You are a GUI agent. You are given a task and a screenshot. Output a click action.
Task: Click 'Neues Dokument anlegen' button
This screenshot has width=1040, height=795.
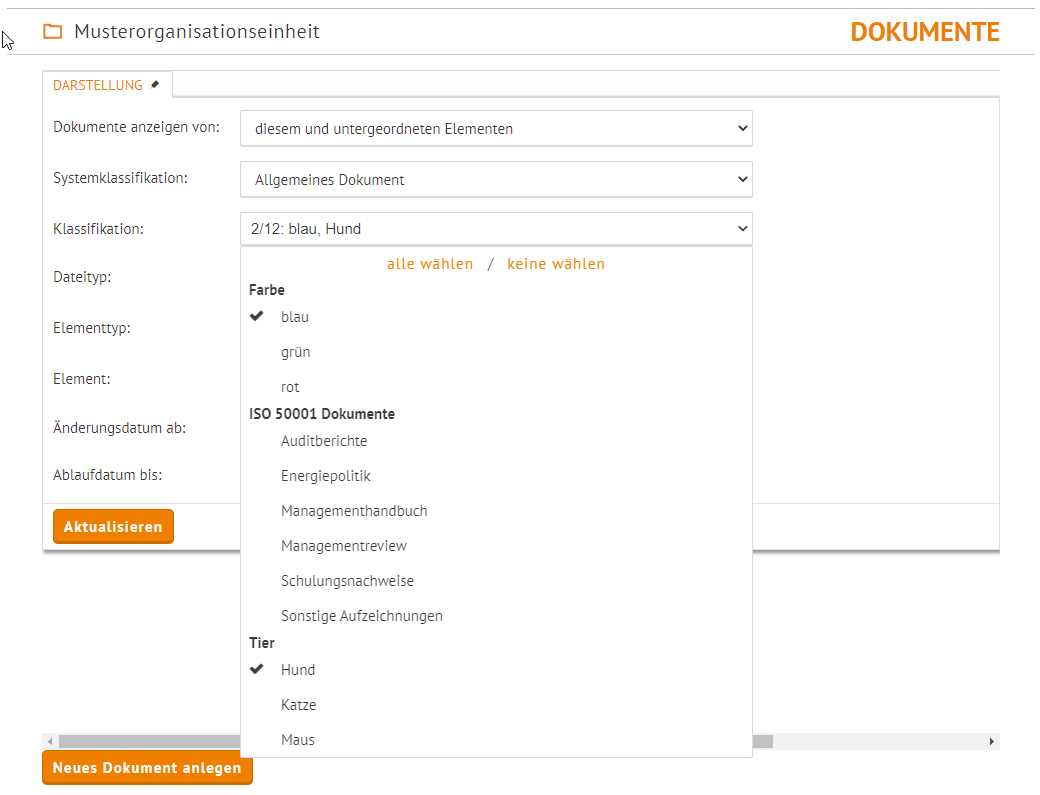click(147, 768)
